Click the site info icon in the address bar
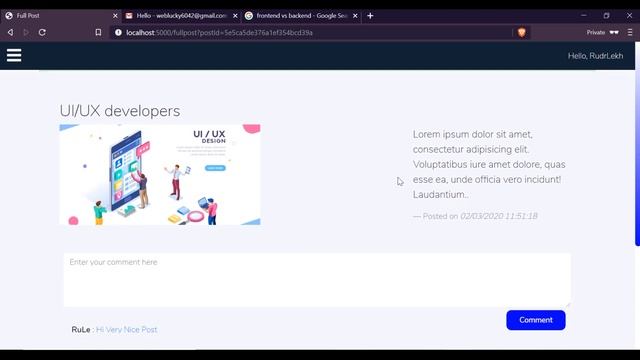The height and width of the screenshot is (360, 640). pyautogui.click(x=118, y=32)
